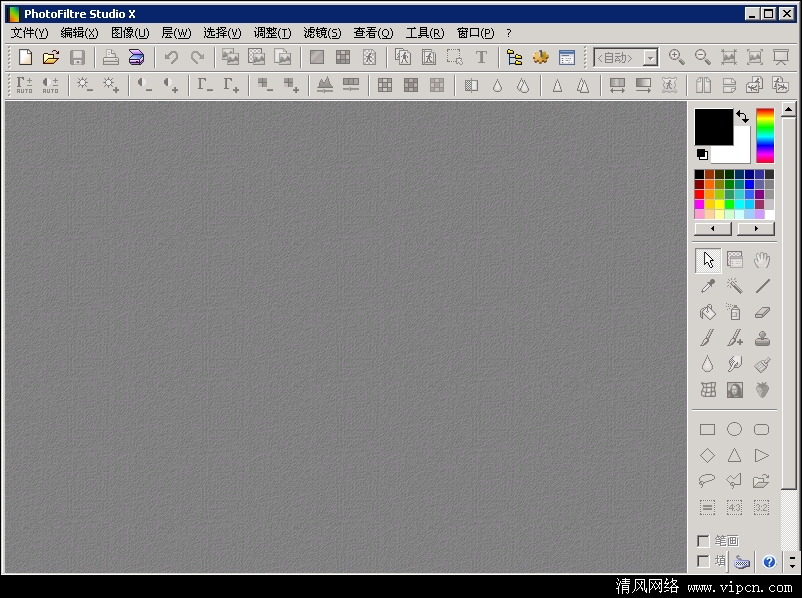The height and width of the screenshot is (598, 802).
Task: Select the Line tool
Action: 762,286
